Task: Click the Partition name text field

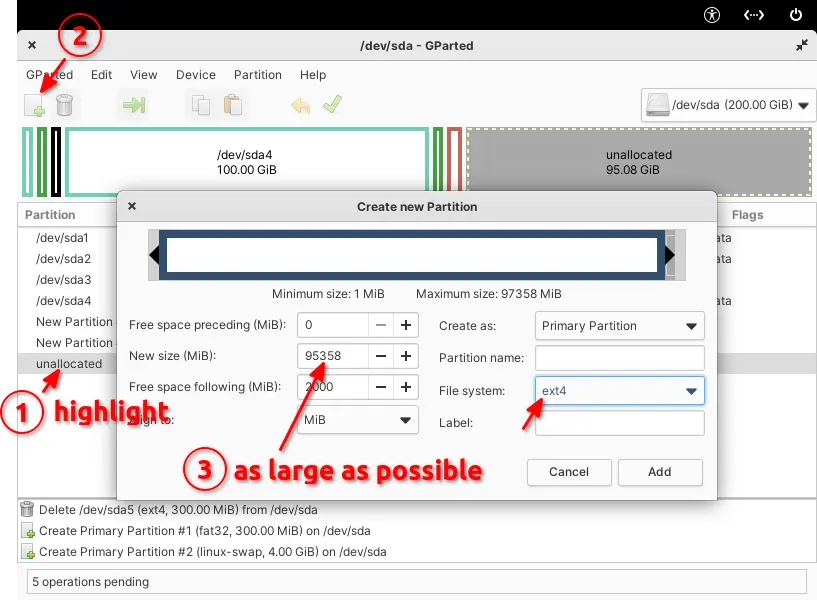Action: point(620,358)
